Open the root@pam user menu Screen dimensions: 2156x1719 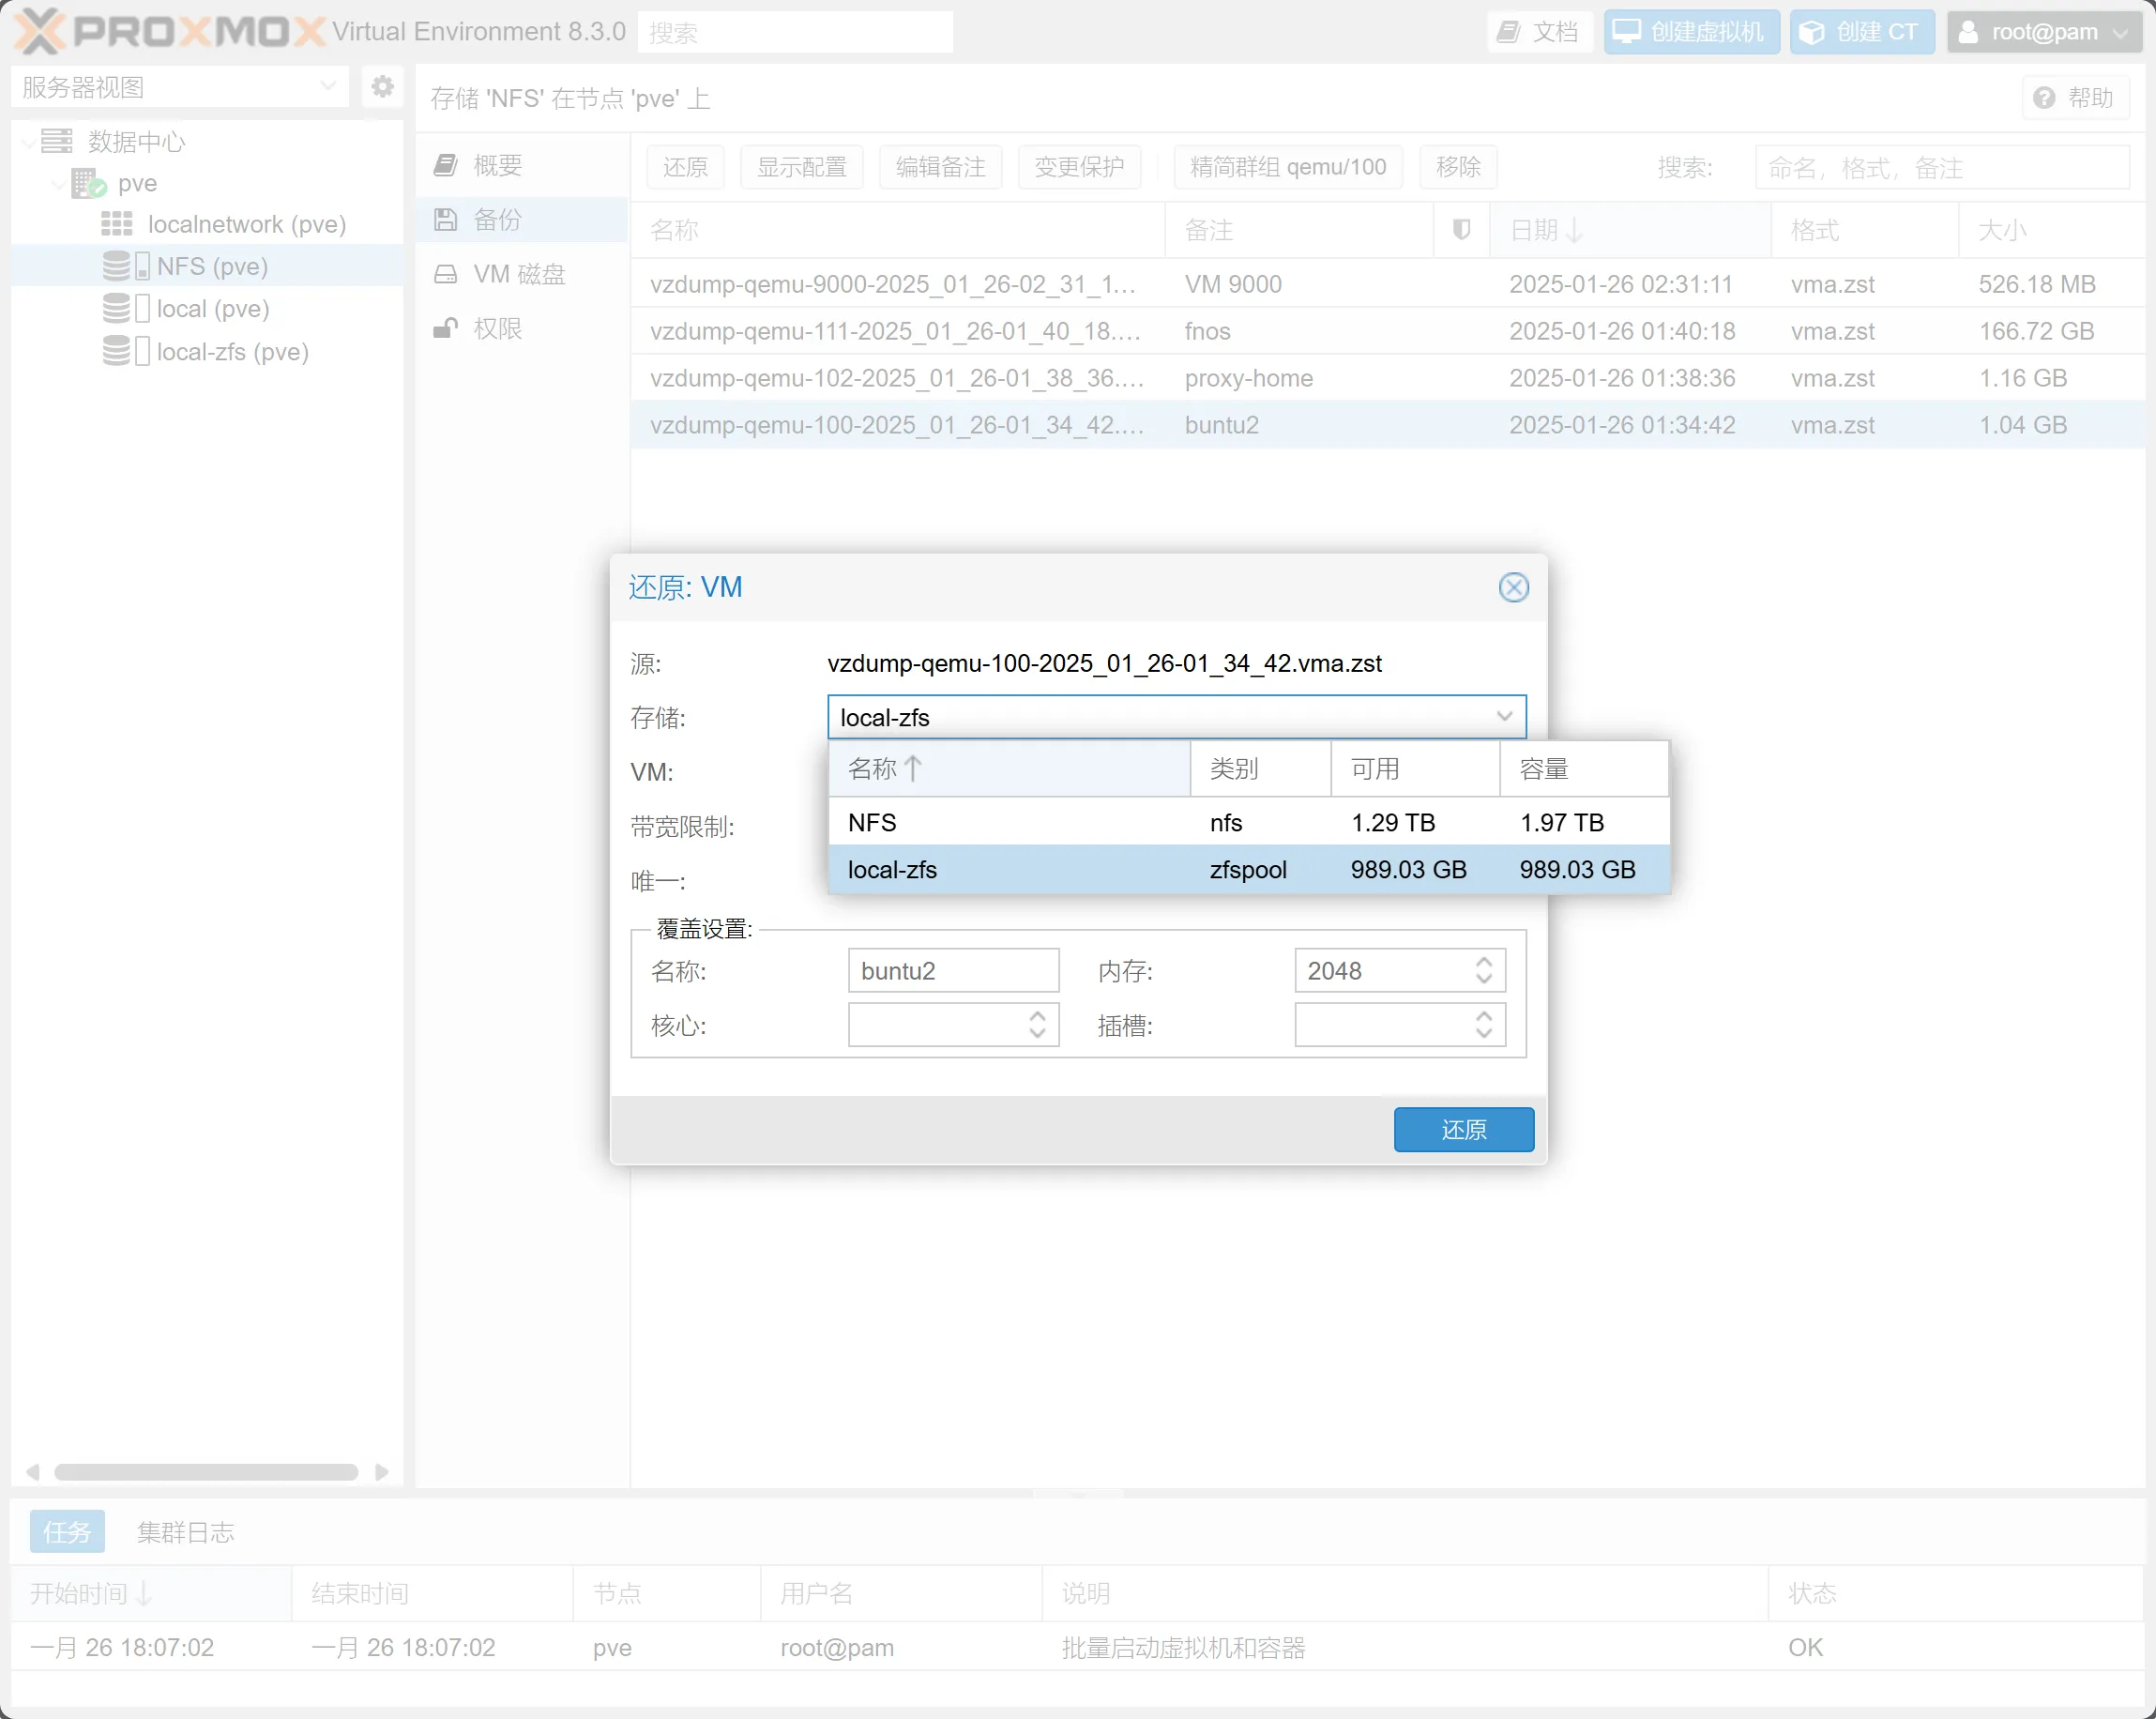click(x=2043, y=32)
